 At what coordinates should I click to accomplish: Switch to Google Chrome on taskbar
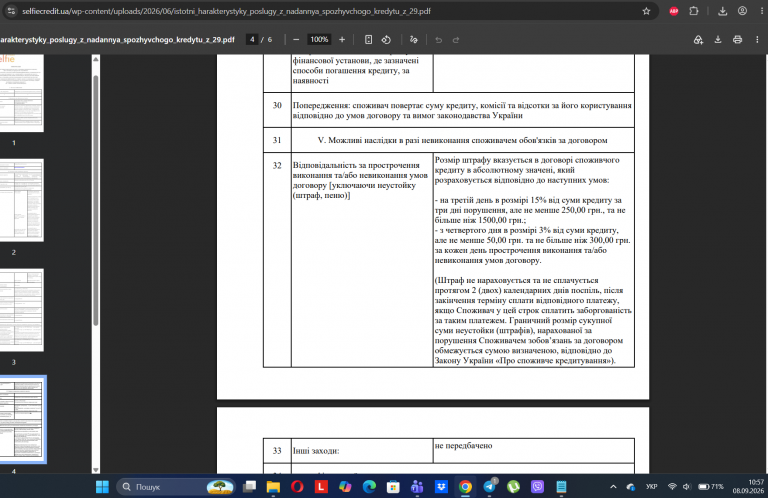click(x=465, y=487)
